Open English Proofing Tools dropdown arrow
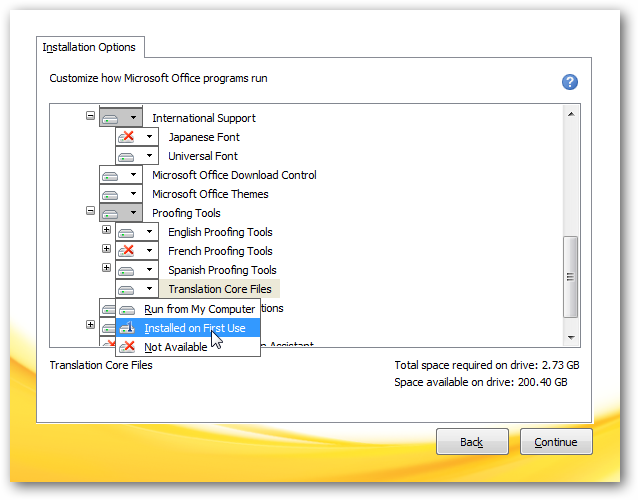The width and height of the screenshot is (638, 500). pos(149,231)
